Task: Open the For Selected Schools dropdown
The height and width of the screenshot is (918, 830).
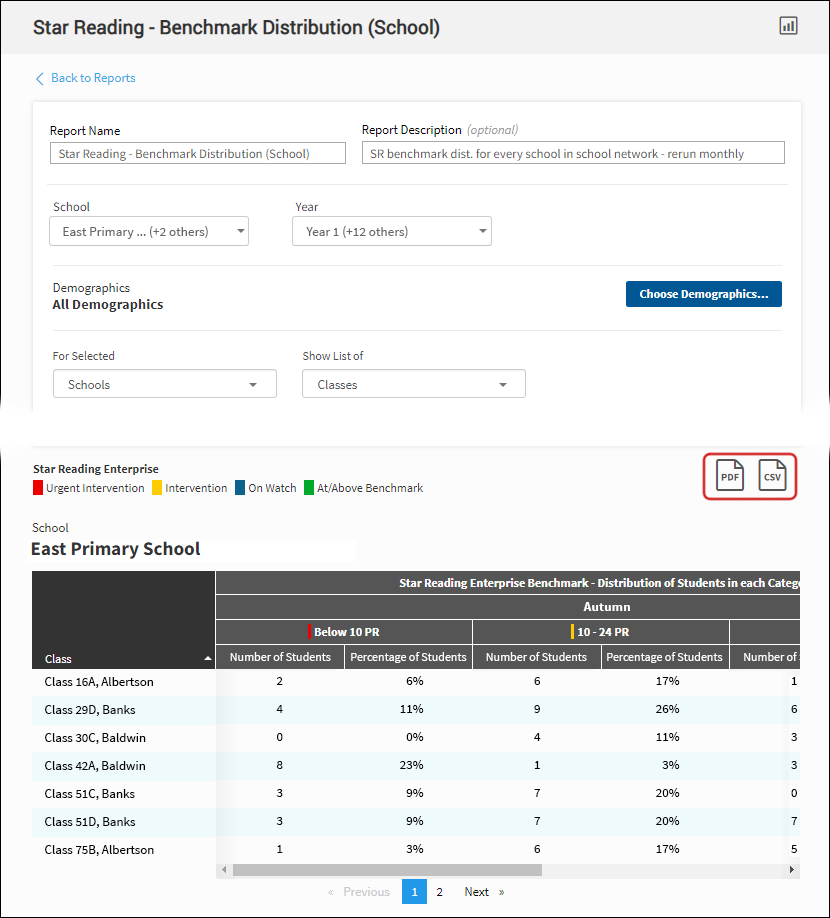Action: tap(164, 384)
